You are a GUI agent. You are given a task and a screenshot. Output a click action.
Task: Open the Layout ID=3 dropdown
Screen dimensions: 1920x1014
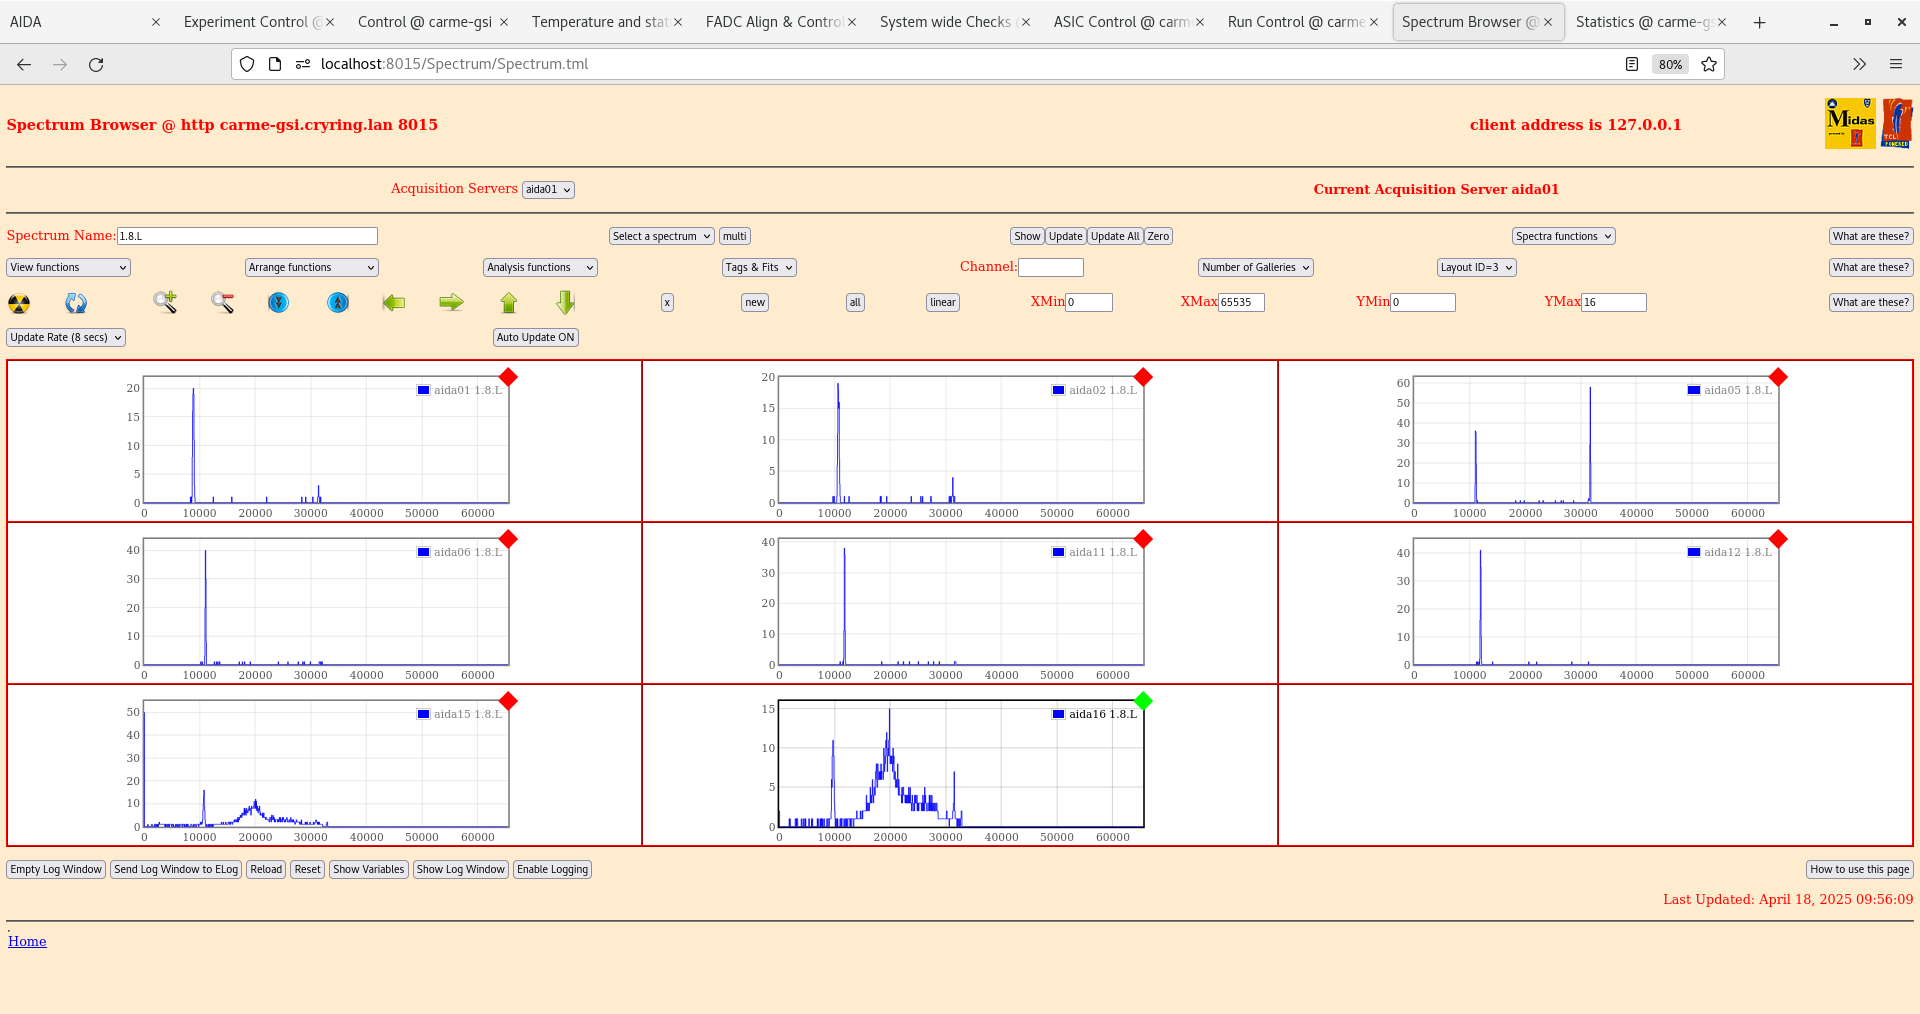[x=1476, y=267]
